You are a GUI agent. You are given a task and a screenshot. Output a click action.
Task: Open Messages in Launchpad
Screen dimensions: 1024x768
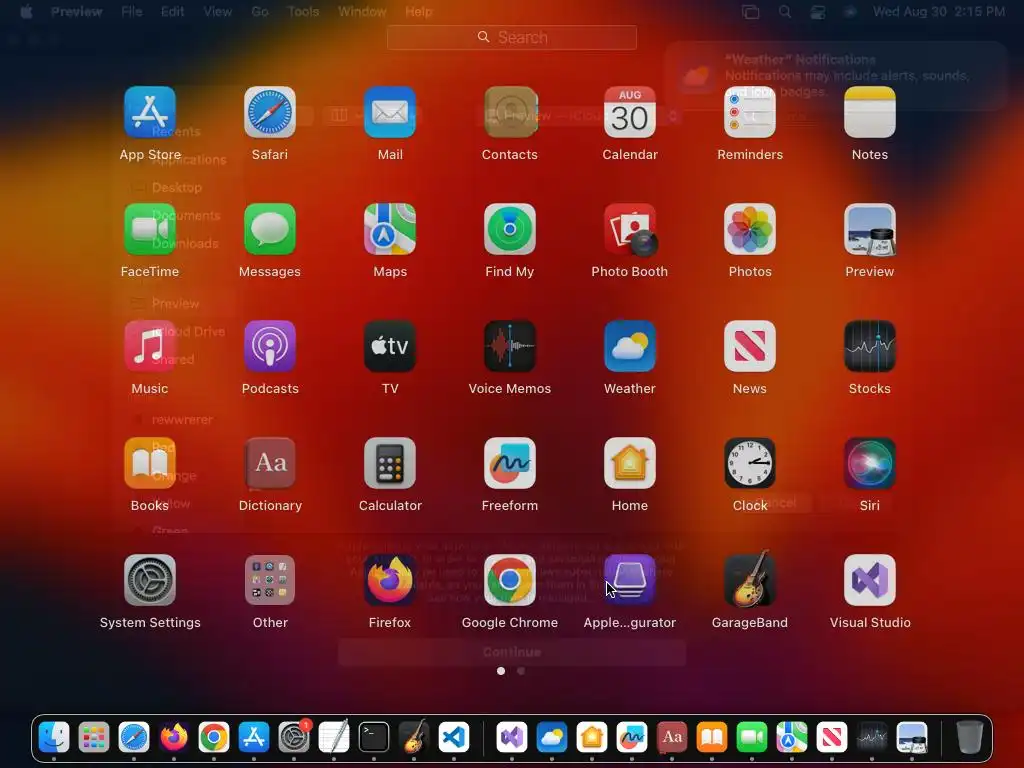point(270,229)
